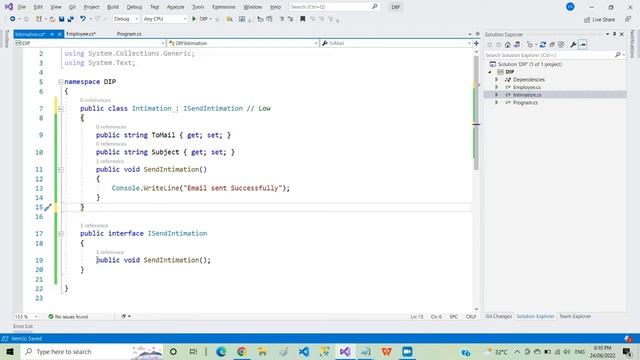The height and width of the screenshot is (360, 640).
Task: Click the Search (Ctrl+Q) box
Action: [334, 7]
